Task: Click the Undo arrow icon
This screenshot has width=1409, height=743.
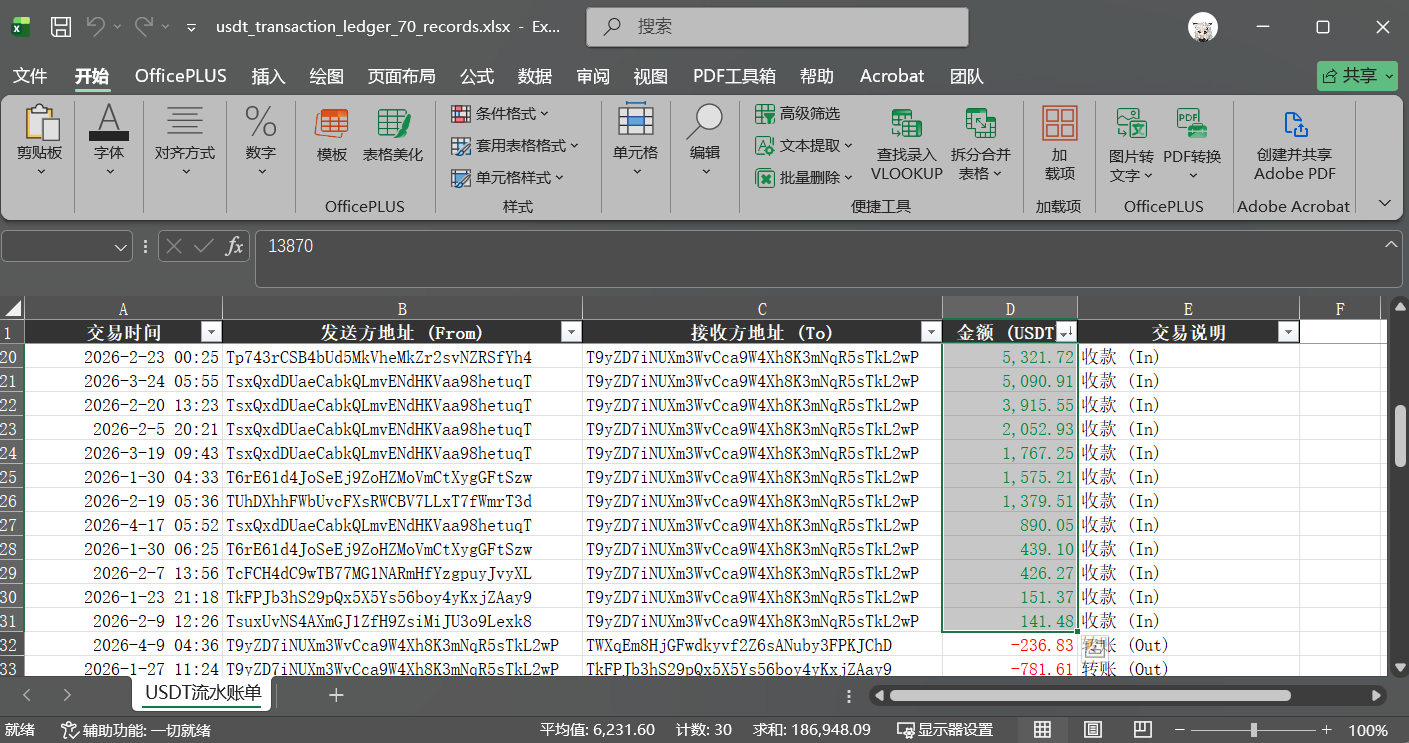Action: tap(96, 27)
